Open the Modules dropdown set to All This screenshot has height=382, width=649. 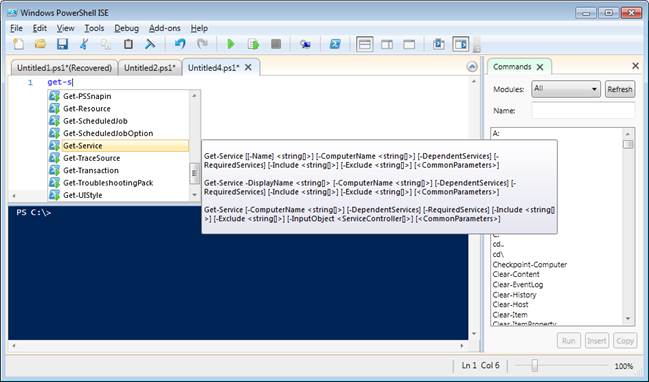point(565,89)
